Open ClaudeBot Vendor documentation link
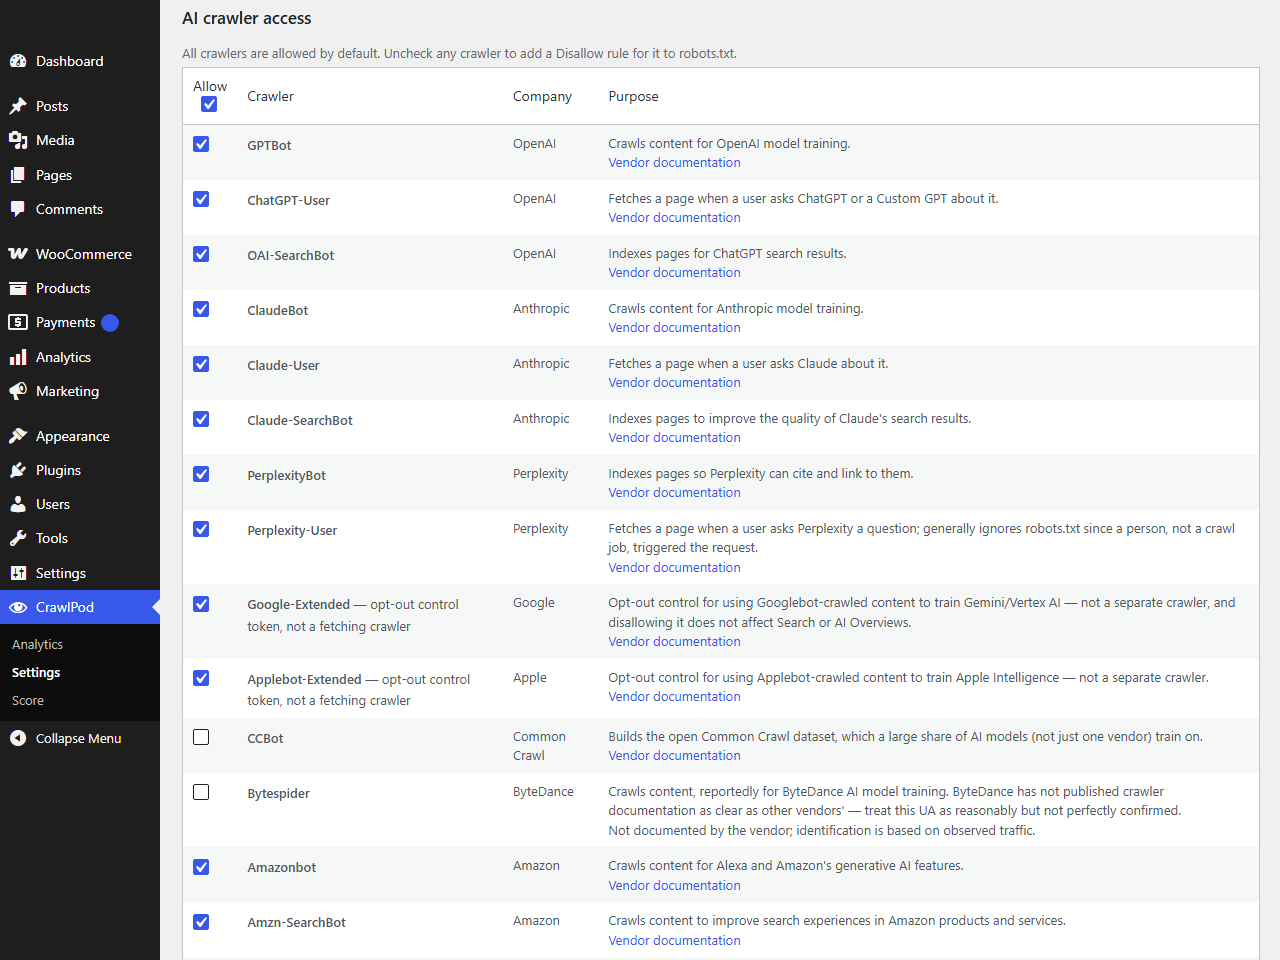The width and height of the screenshot is (1280, 960). 674,328
